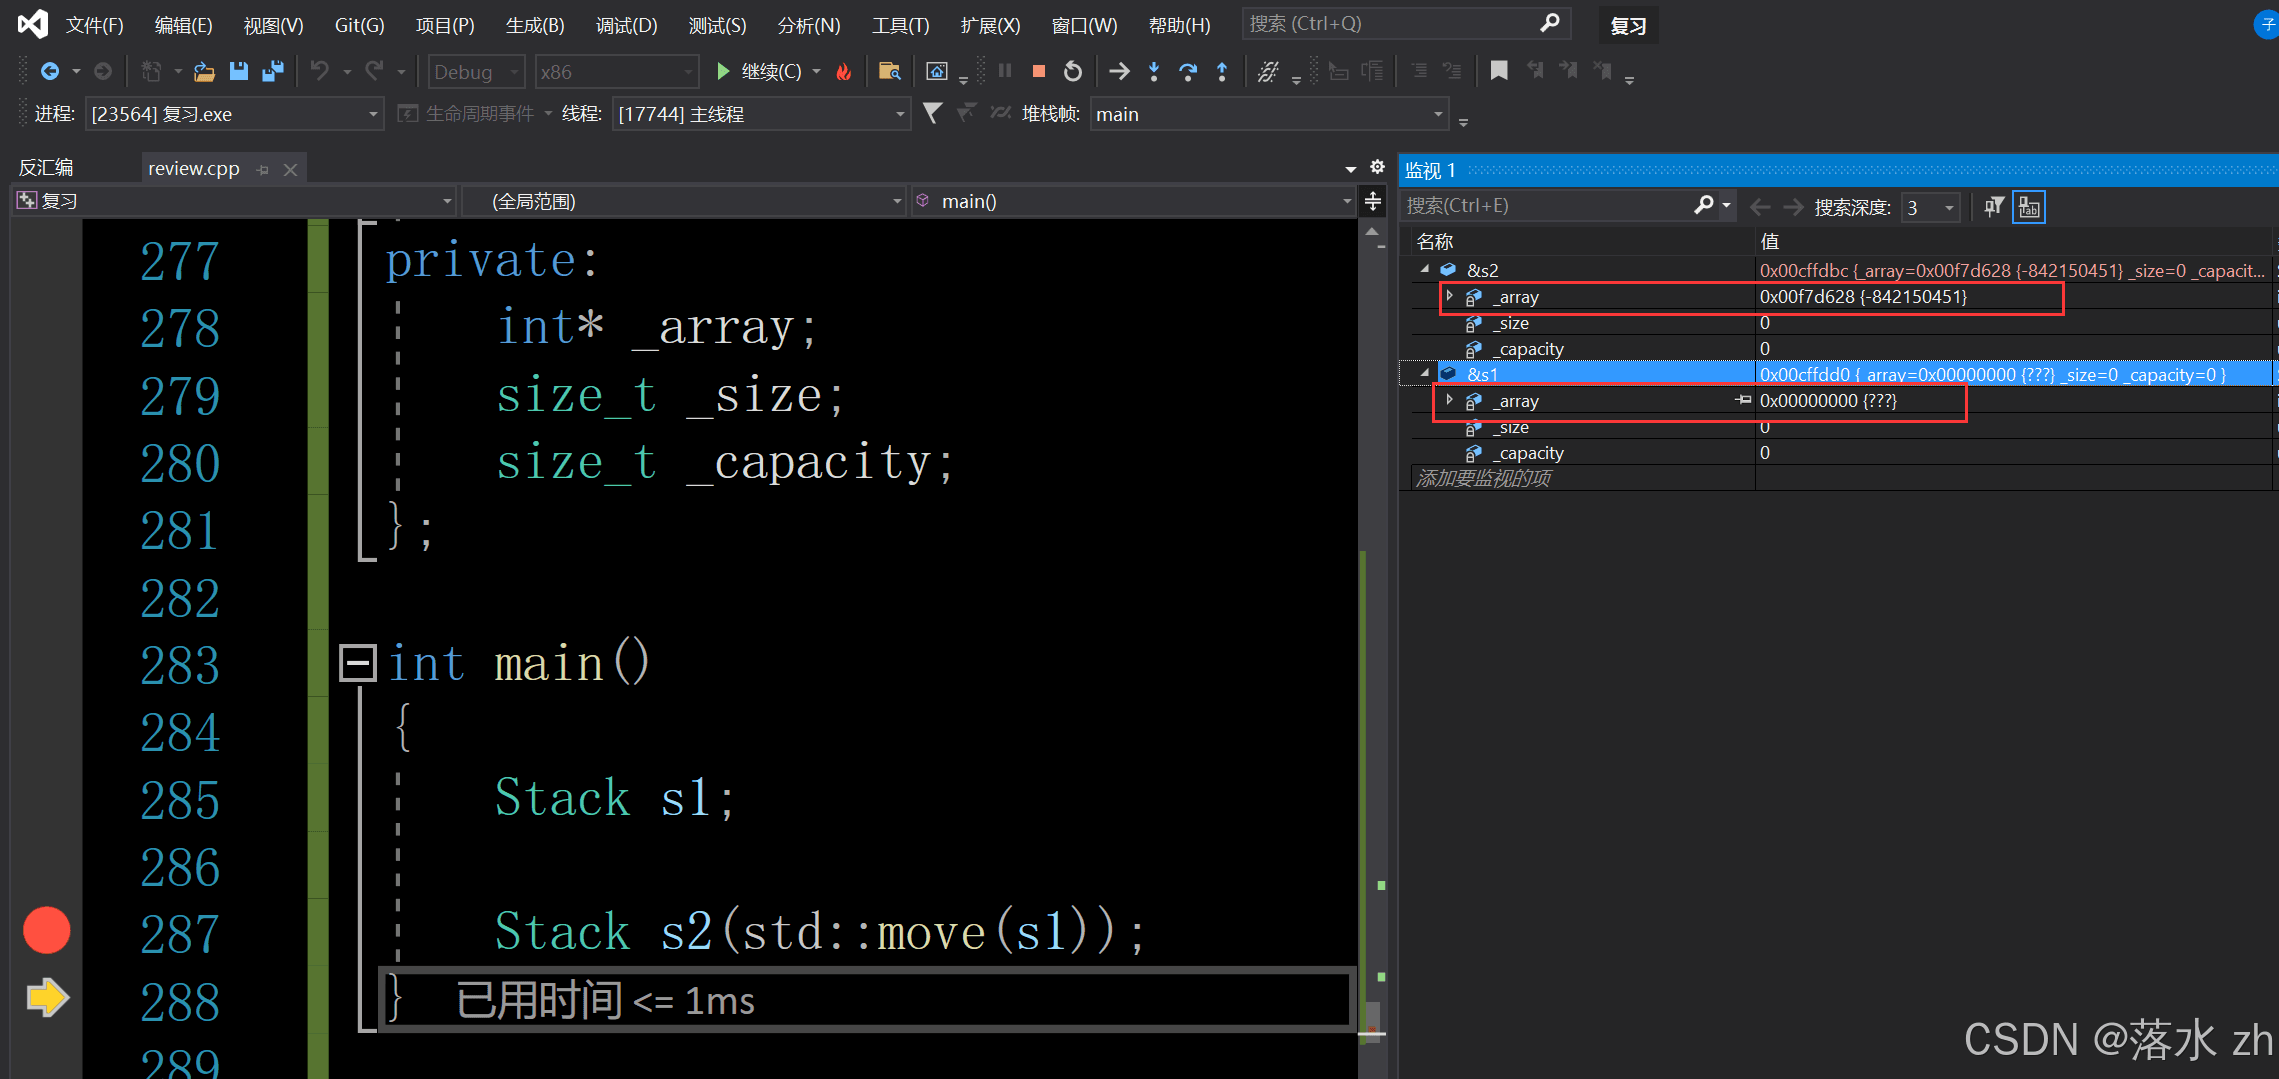Image resolution: width=2279 pixels, height=1079 pixels.
Task: Click the 名称 column header
Action: click(x=1583, y=241)
